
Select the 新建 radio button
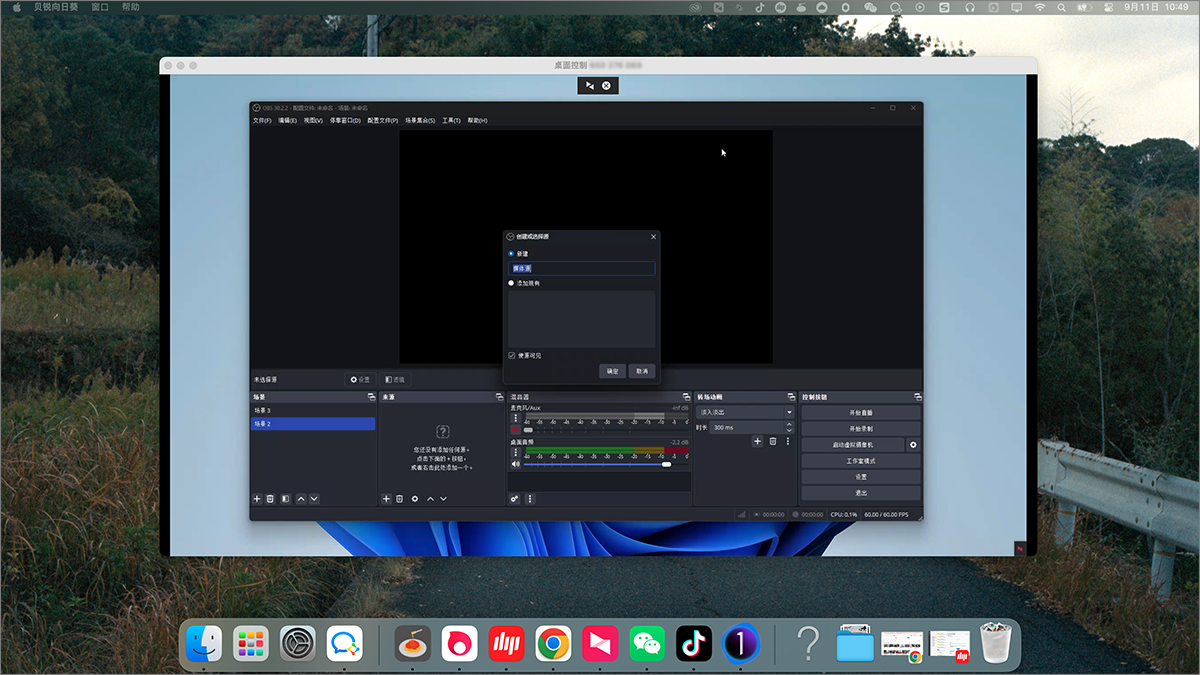tap(511, 254)
